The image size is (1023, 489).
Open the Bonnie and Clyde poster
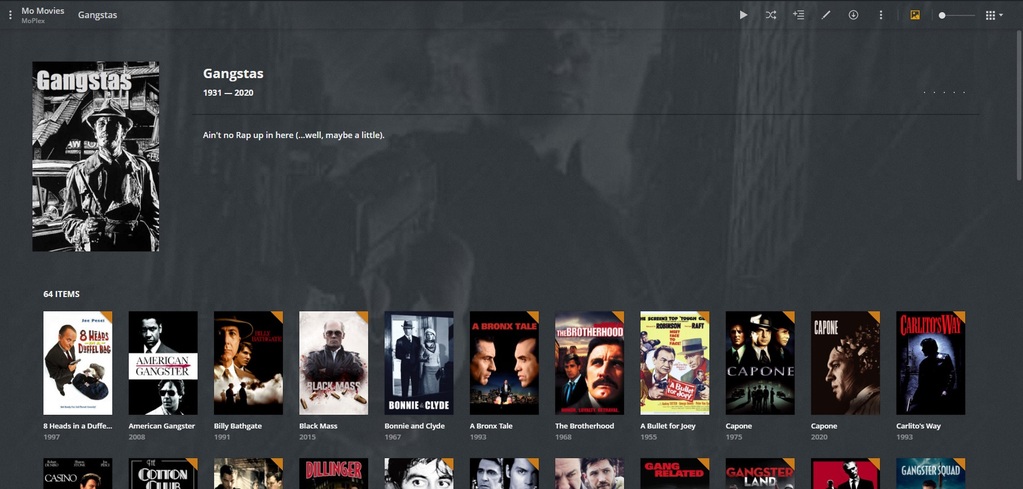point(419,363)
